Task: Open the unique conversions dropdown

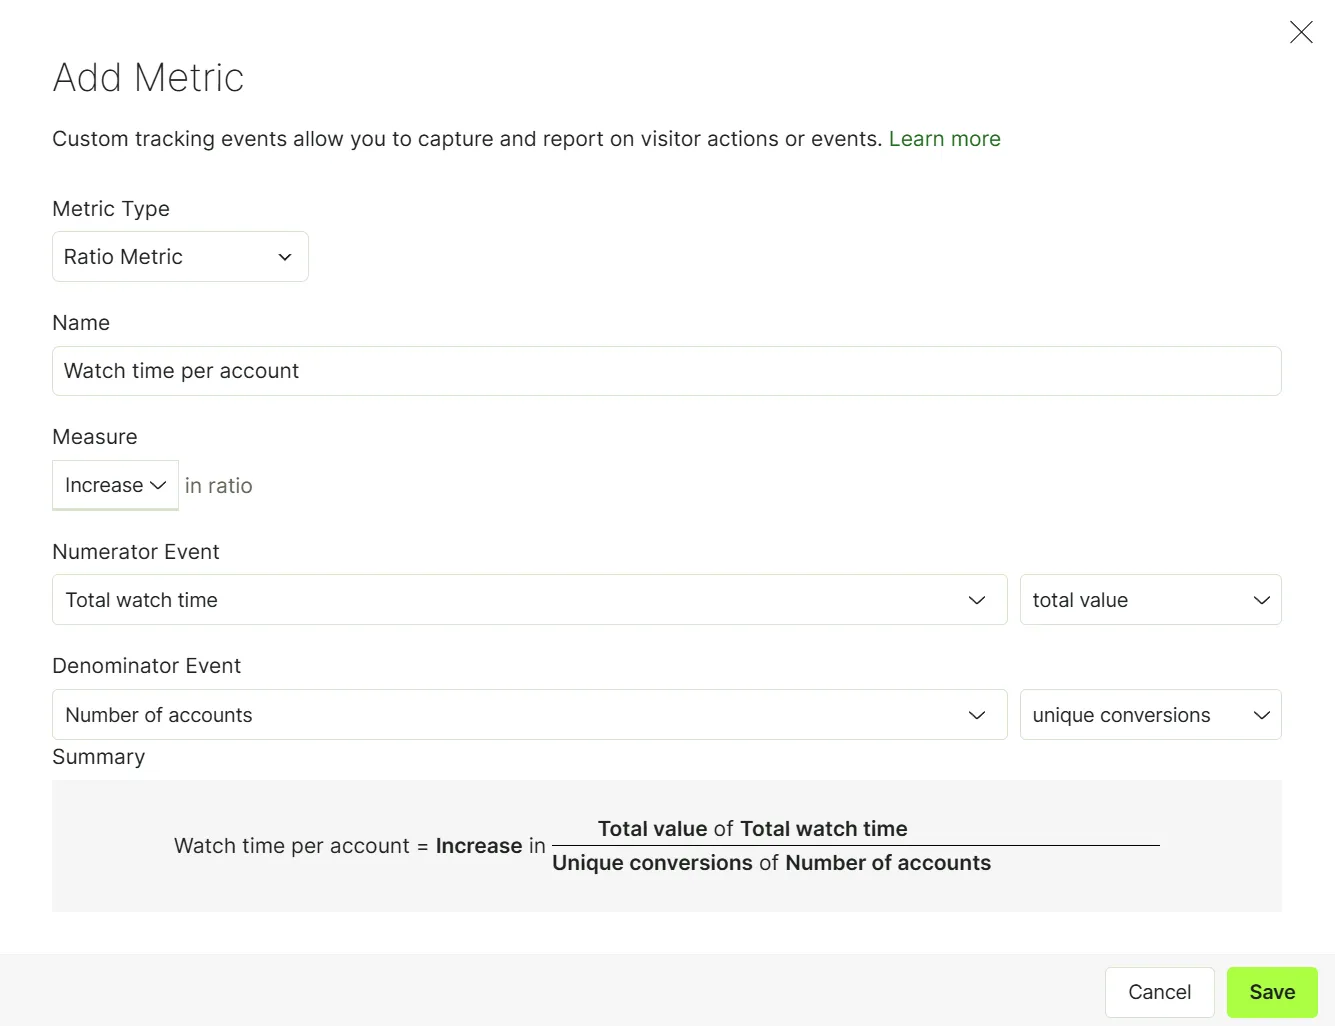Action: tap(1150, 715)
